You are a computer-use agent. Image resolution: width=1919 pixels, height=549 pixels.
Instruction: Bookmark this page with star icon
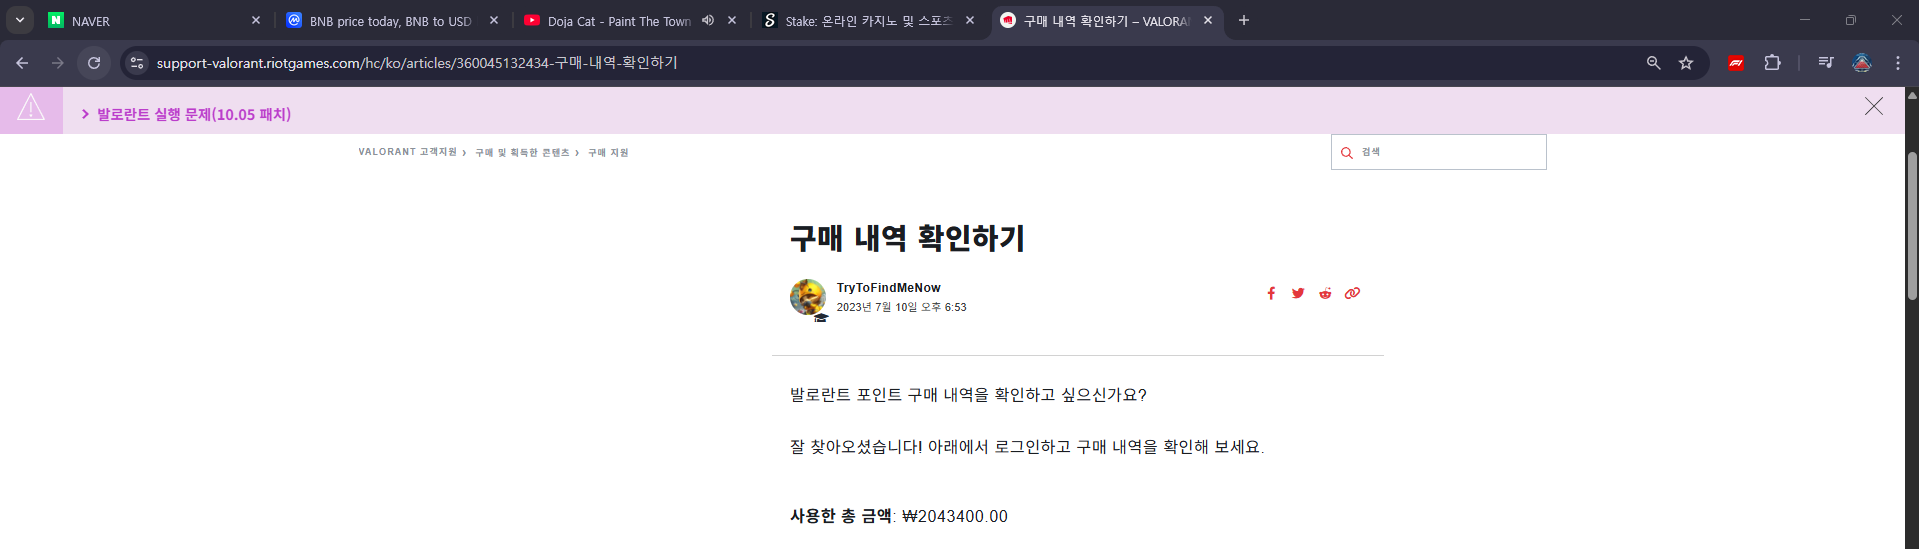[1686, 63]
